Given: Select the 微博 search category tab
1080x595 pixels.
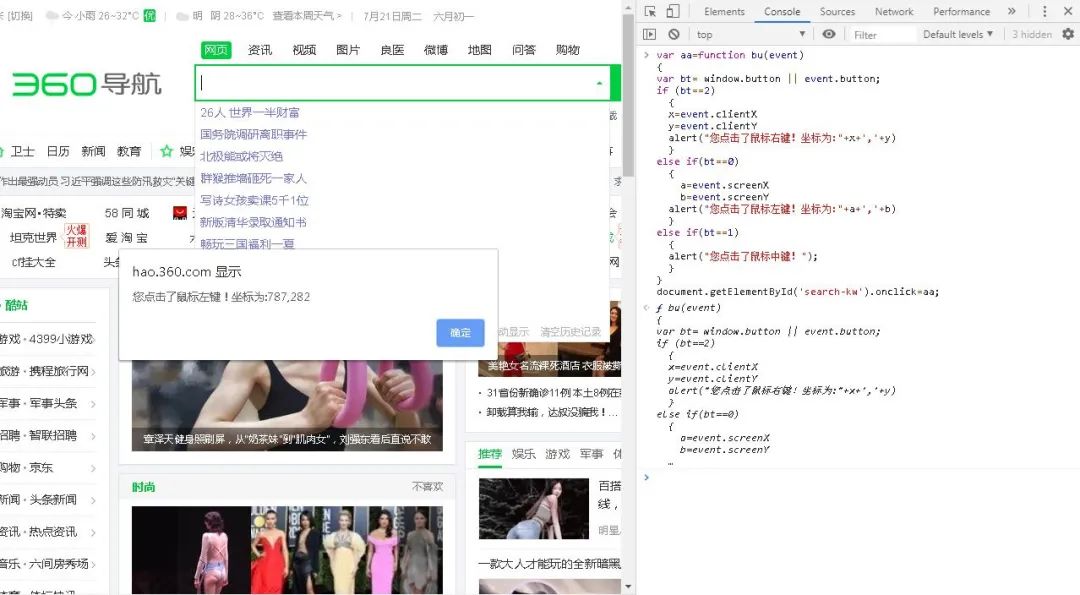Looking at the screenshot, I should click(x=435, y=50).
